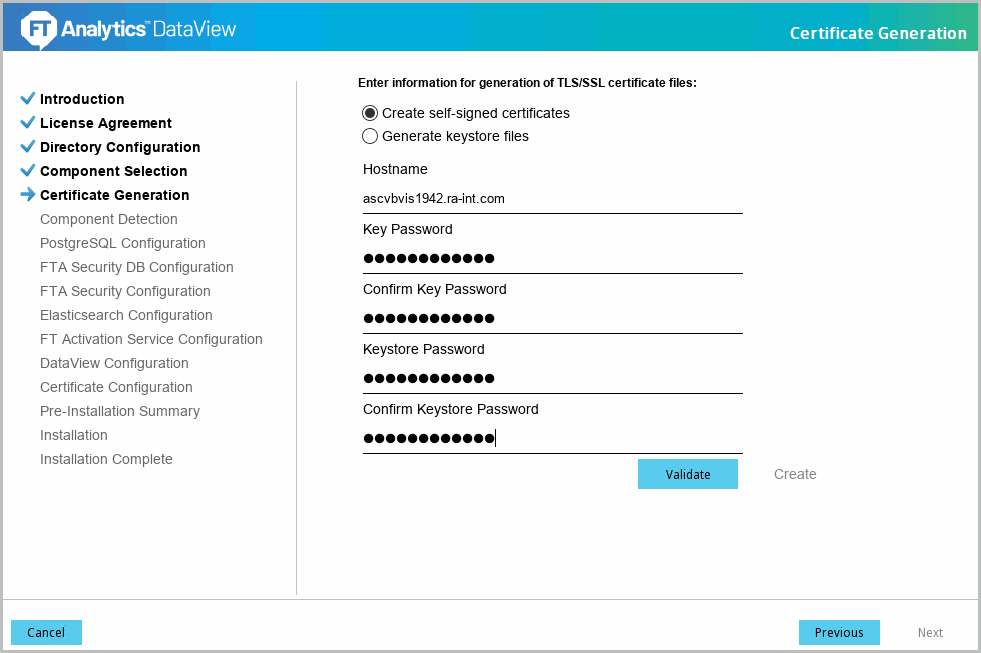Click the Next button
Image resolution: width=981 pixels, height=653 pixels.
pyautogui.click(x=930, y=632)
